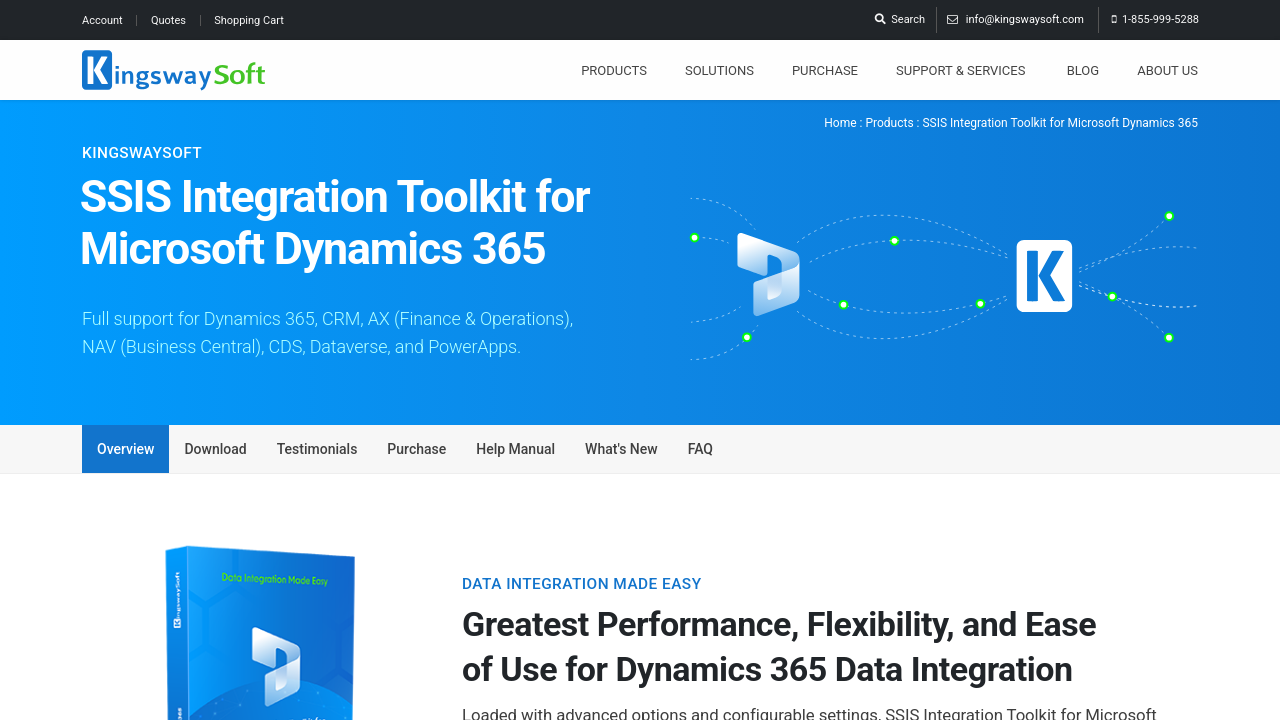1280x720 pixels.
Task: Click the KingswaySoft logo
Action: [x=173, y=70]
